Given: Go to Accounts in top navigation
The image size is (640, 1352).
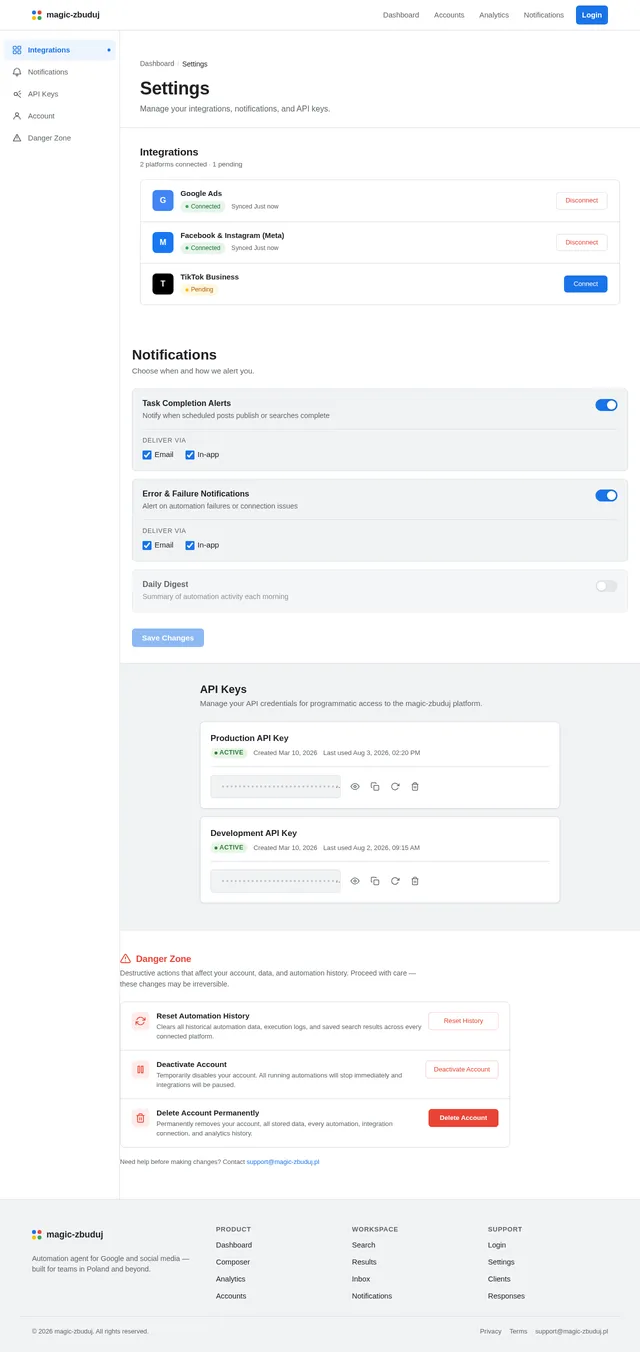Looking at the screenshot, I should [x=449, y=15].
